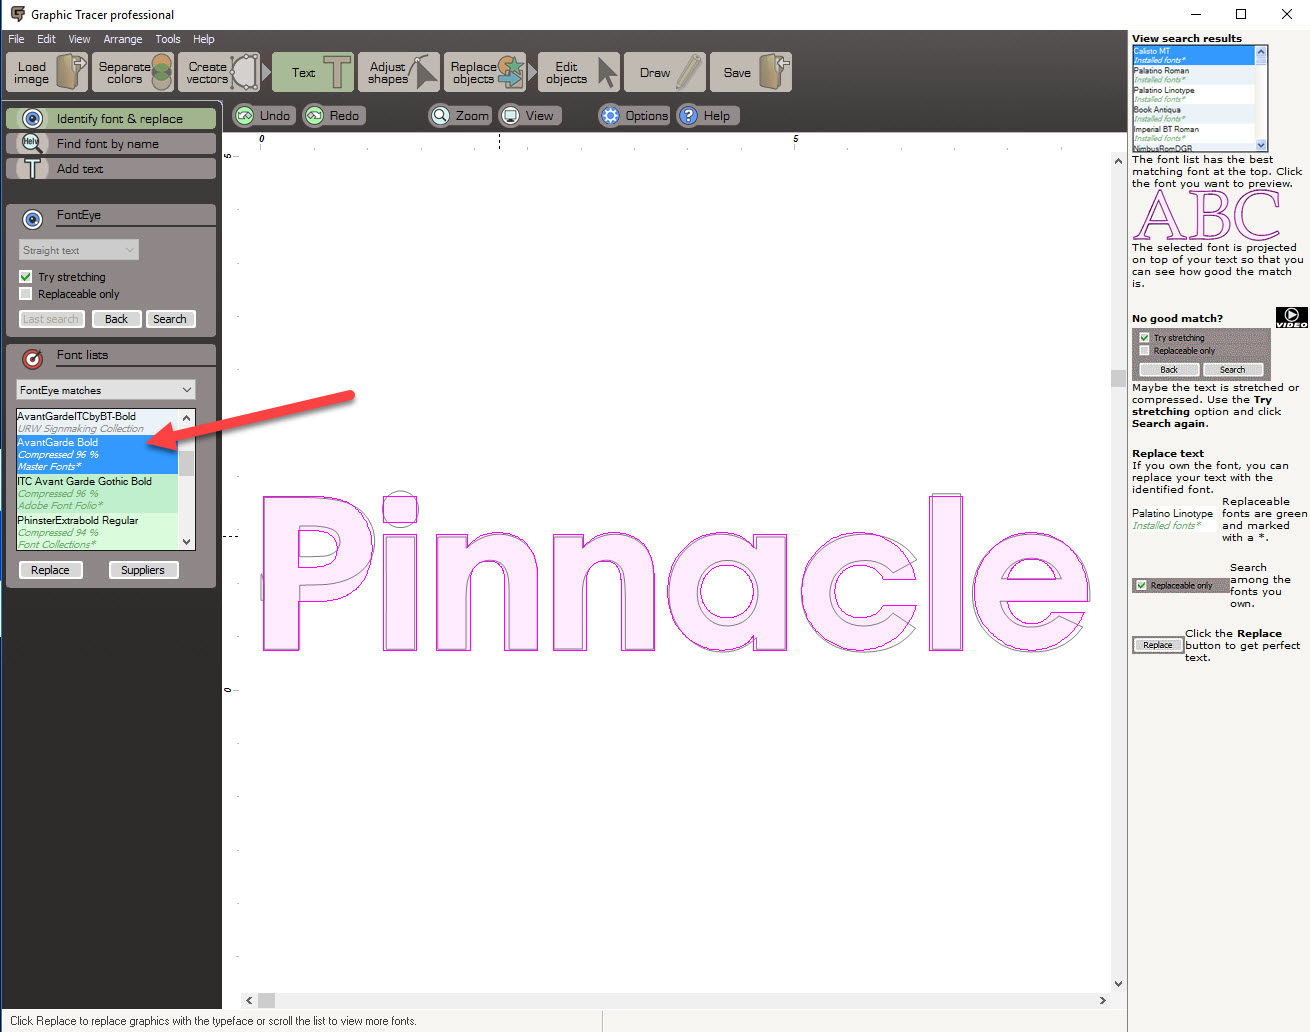Open the File menu
Image resolution: width=1310 pixels, height=1032 pixels.
(16, 39)
